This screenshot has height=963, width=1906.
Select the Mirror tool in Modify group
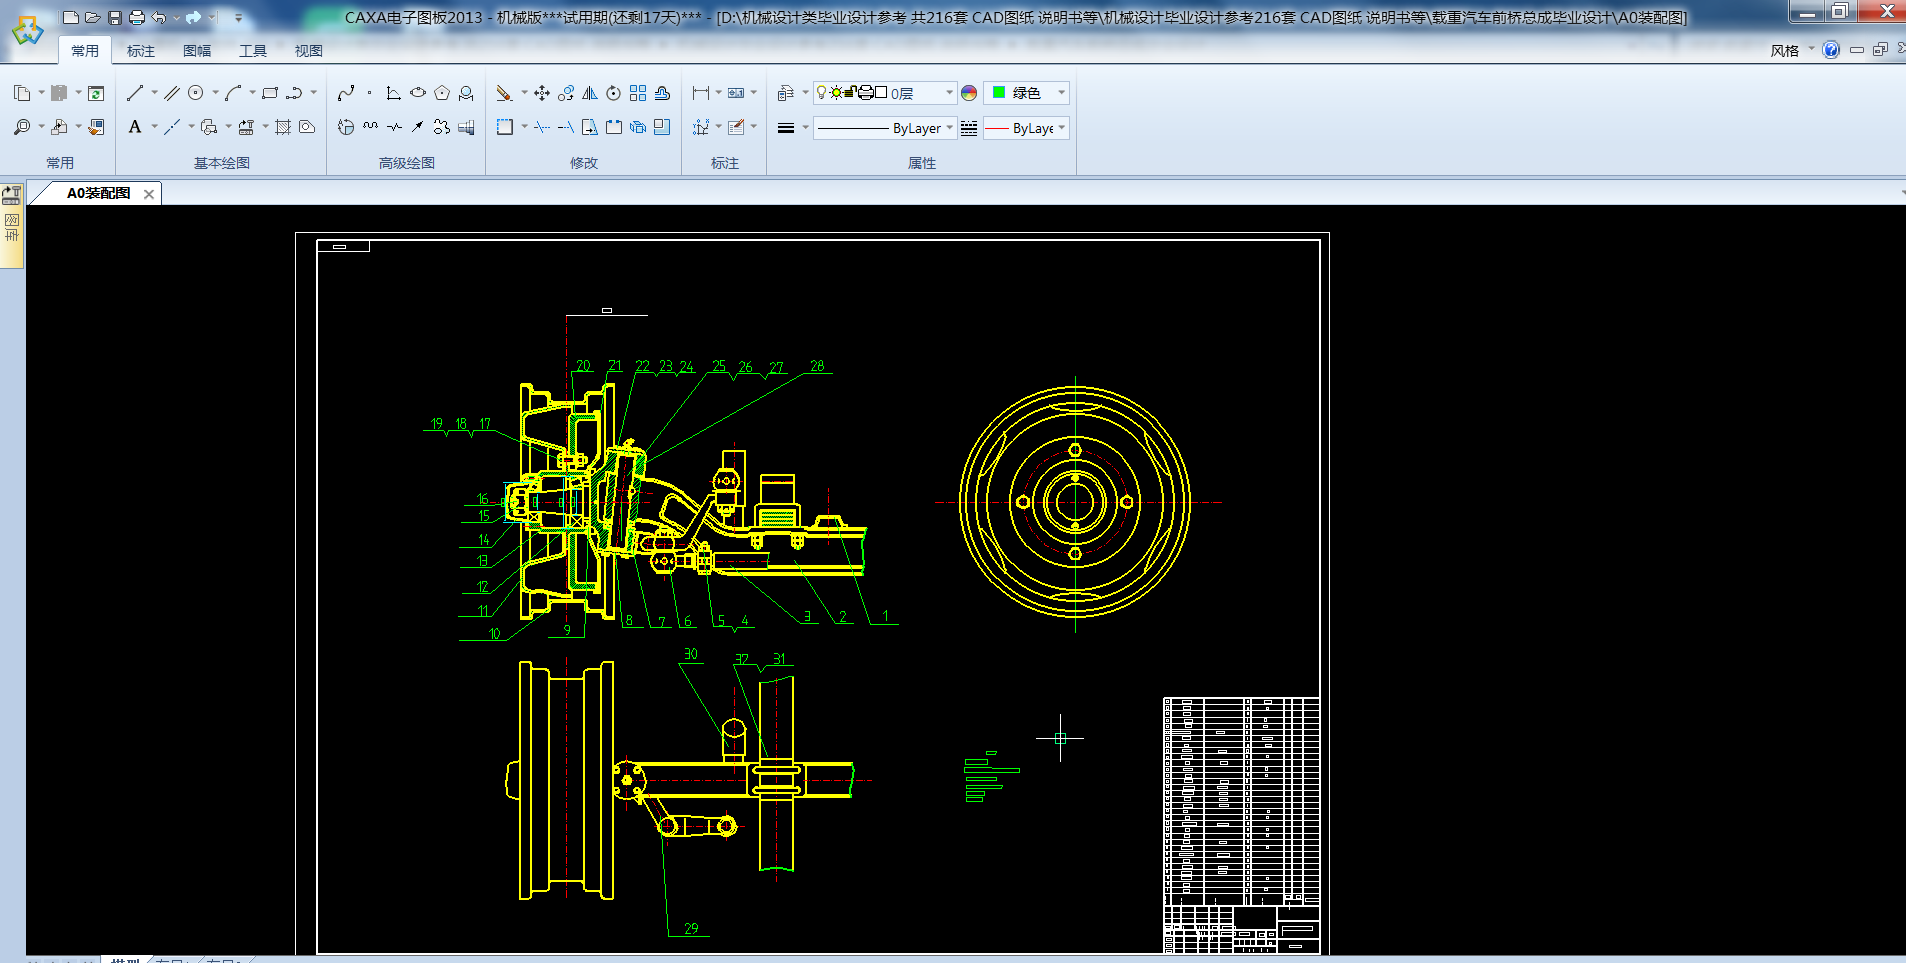pos(590,93)
